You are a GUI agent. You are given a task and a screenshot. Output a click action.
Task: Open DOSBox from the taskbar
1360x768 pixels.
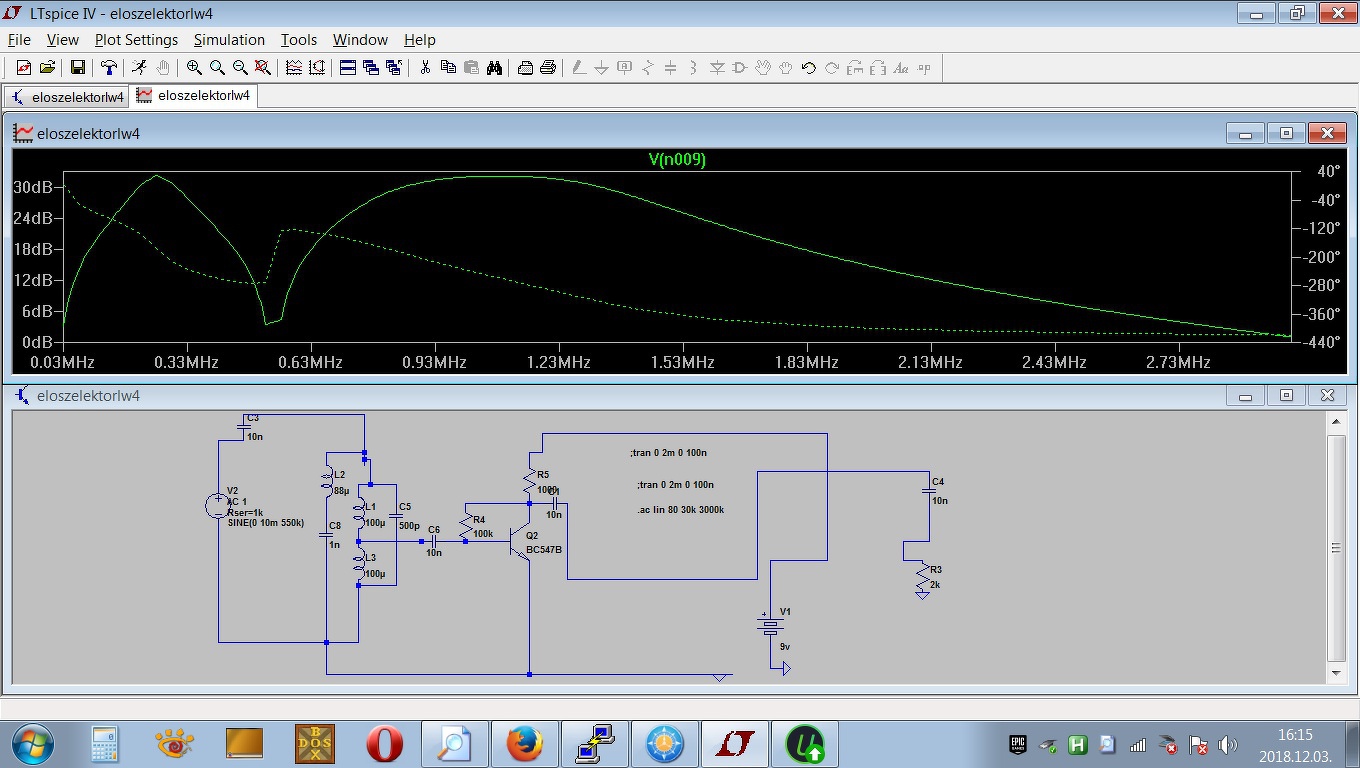(x=314, y=744)
